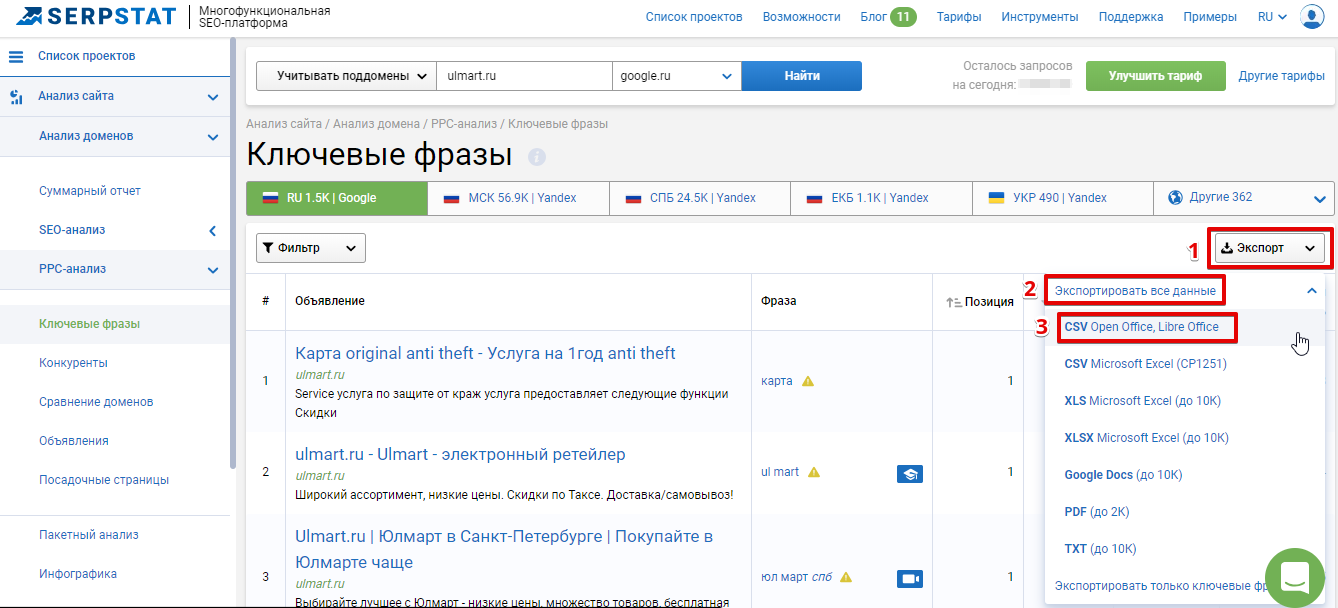Open Конкуренты in sidebar
Viewport: 1338px width, 608px height.
point(73,363)
